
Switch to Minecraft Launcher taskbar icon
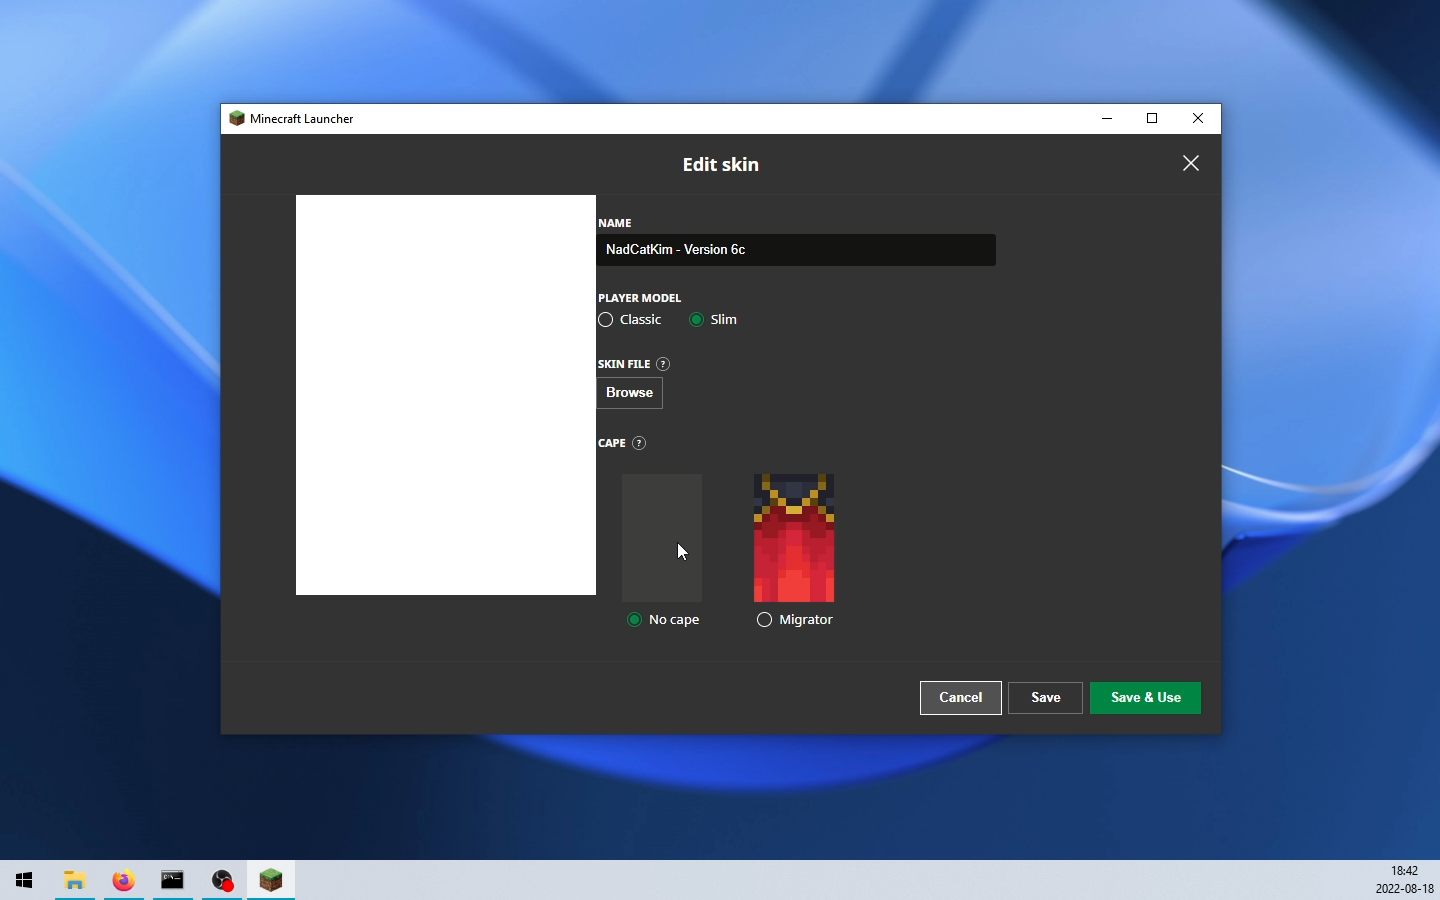pos(272,880)
